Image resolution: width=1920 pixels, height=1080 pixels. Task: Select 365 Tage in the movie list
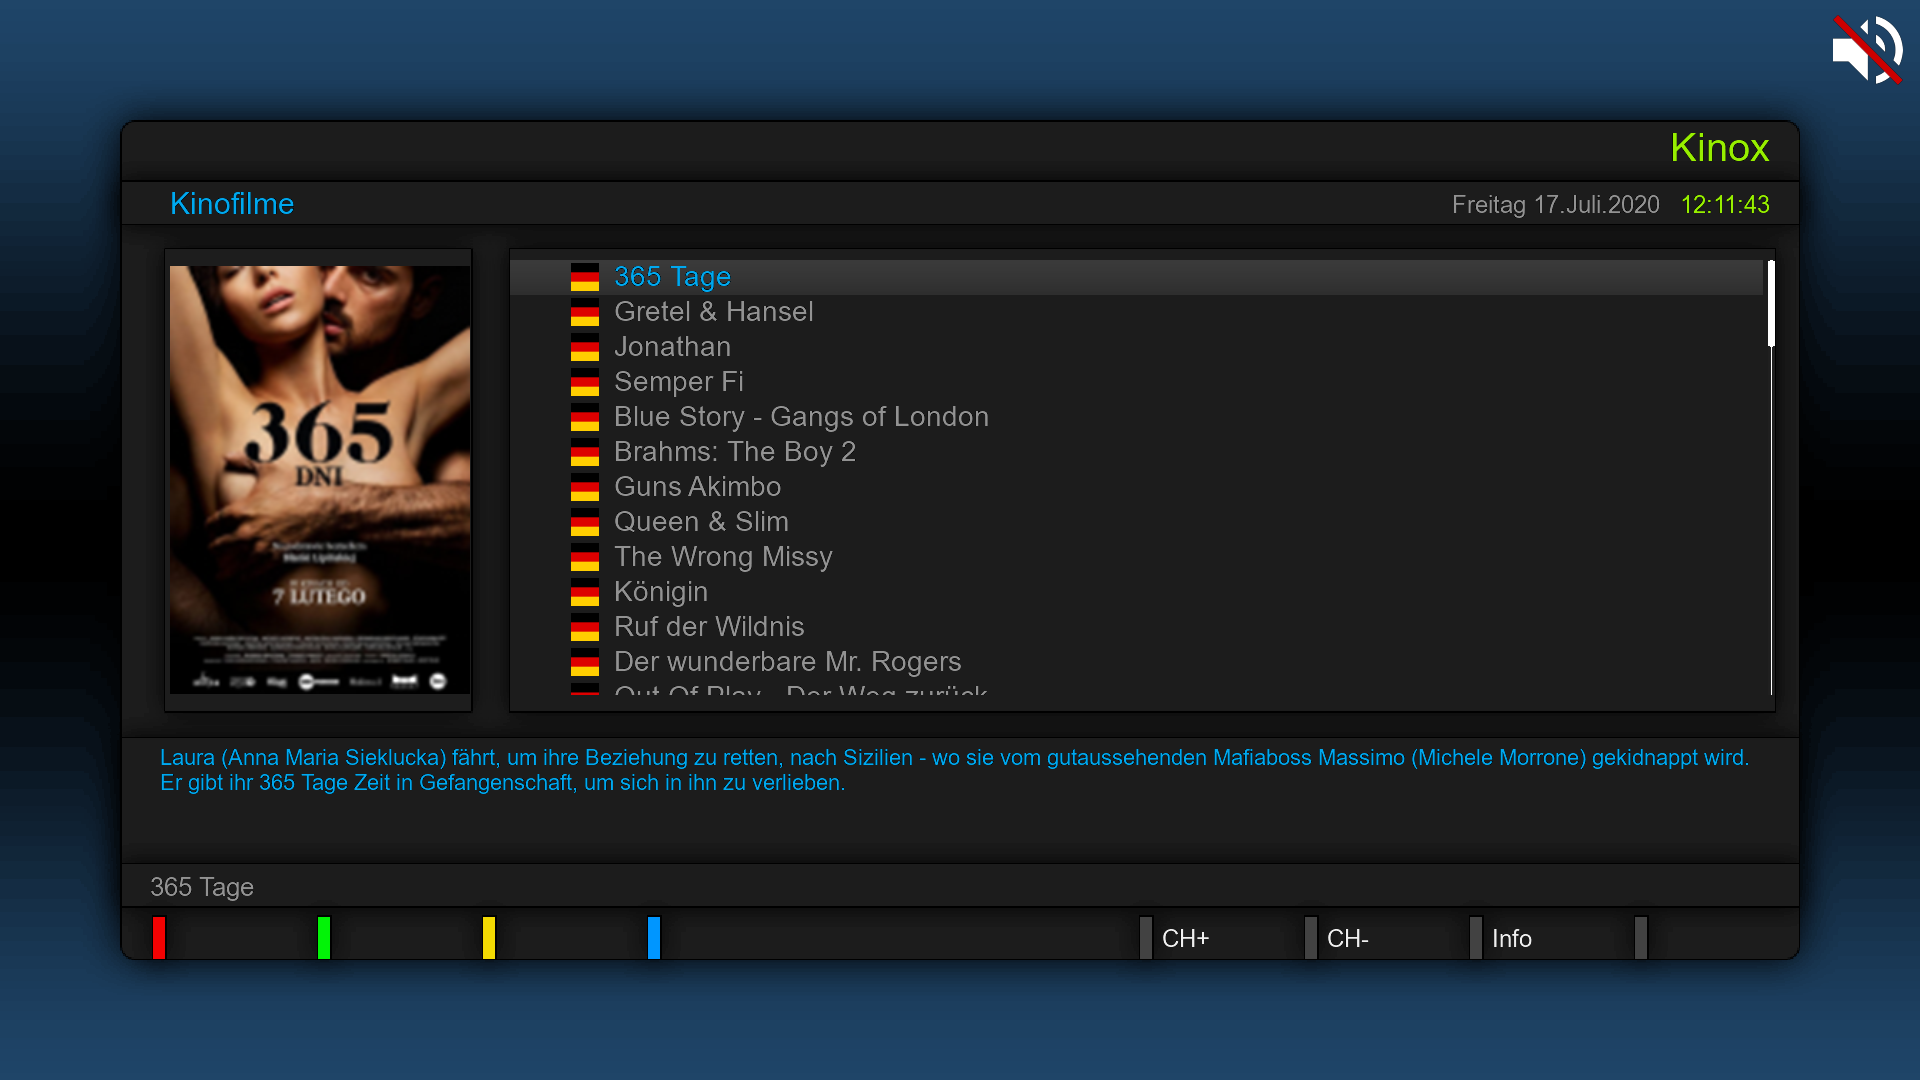pyautogui.click(x=672, y=277)
